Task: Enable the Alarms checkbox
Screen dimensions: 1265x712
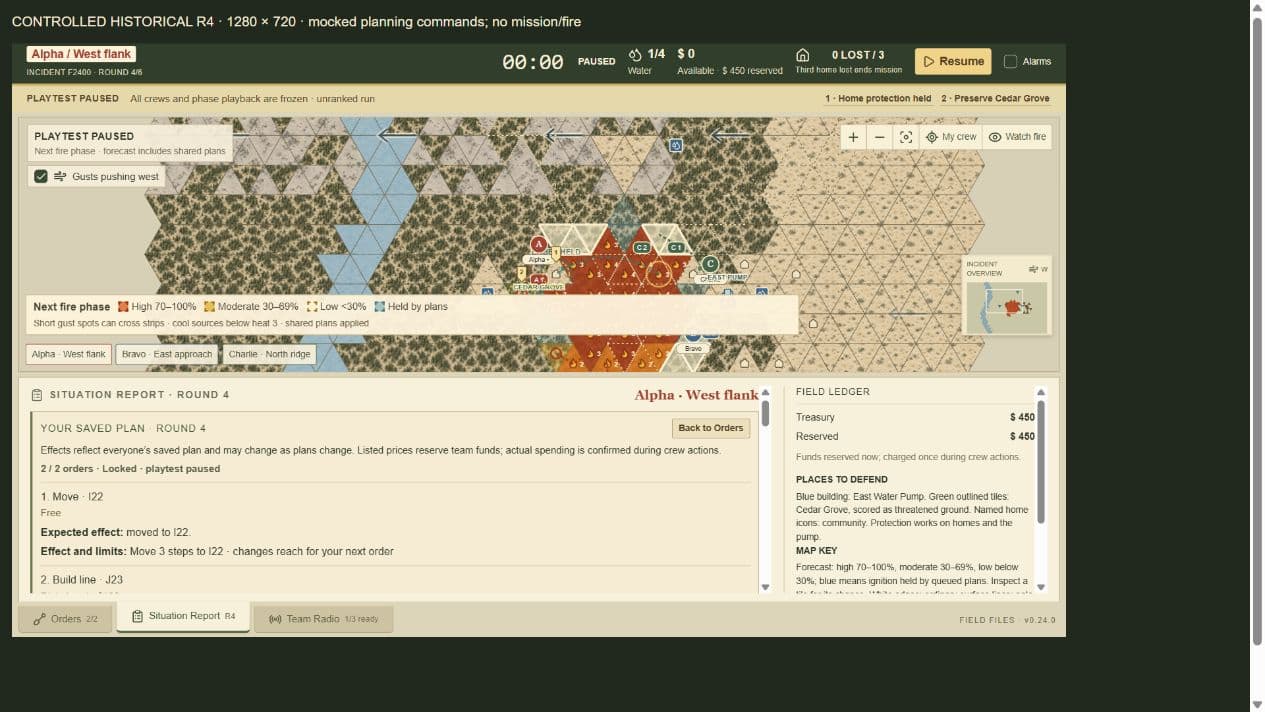Action: point(1010,61)
